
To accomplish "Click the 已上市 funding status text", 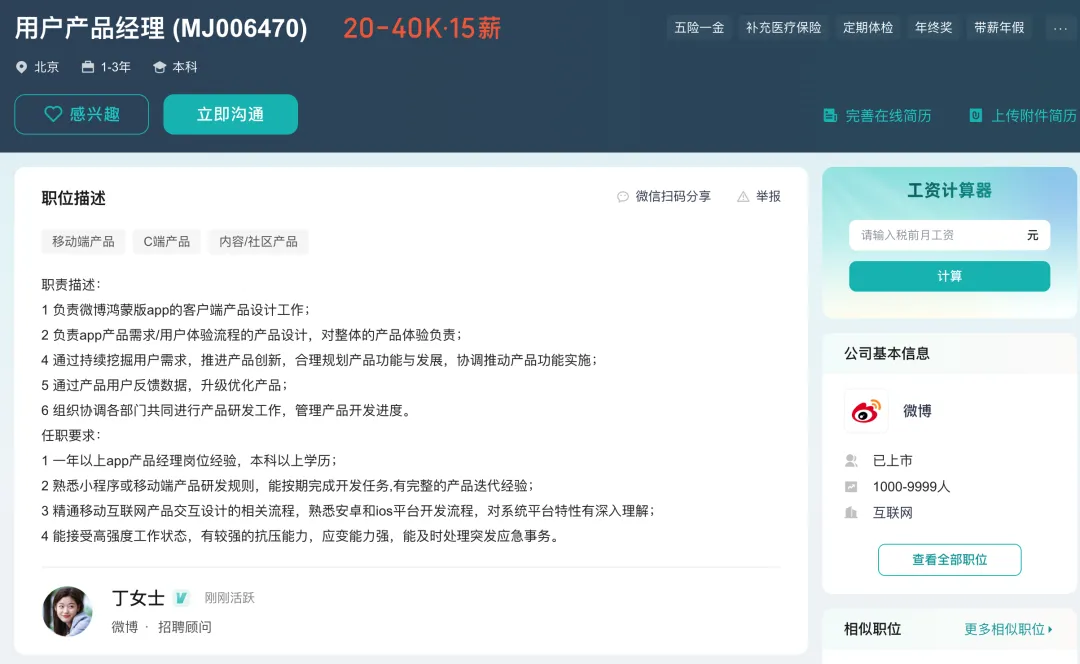I will click(x=893, y=461).
